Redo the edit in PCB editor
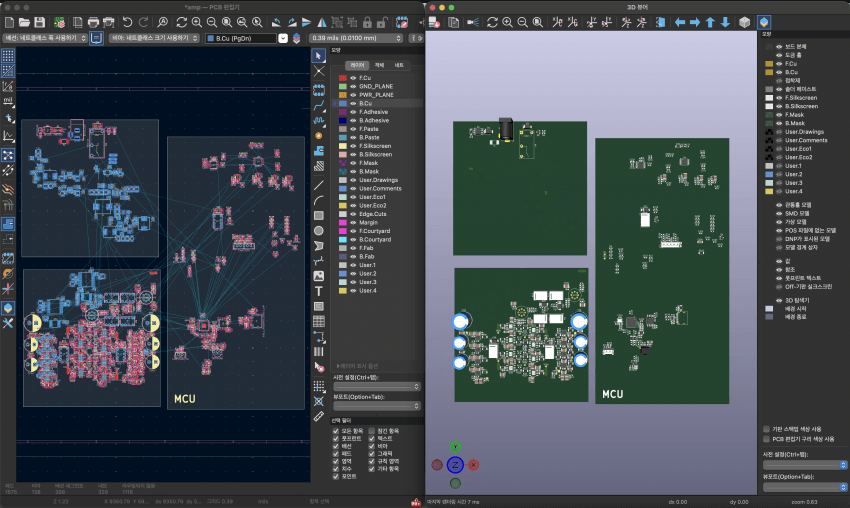The height and width of the screenshot is (508, 850). (143, 22)
